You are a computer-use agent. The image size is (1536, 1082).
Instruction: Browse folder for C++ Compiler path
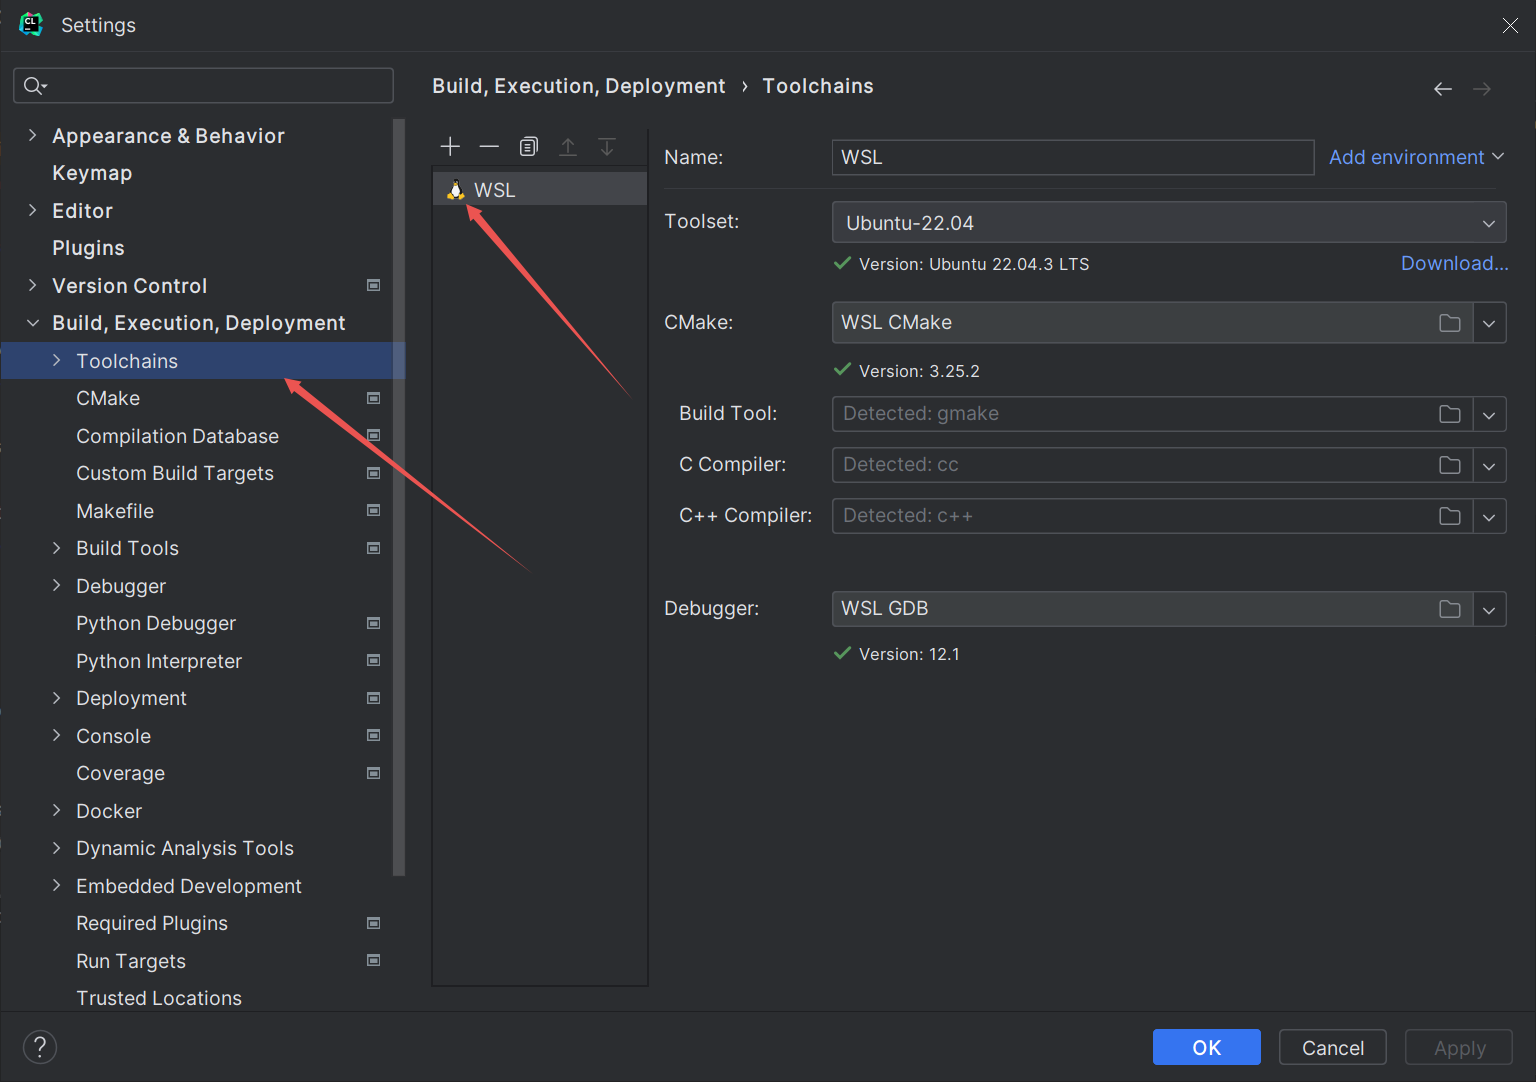coord(1450,516)
